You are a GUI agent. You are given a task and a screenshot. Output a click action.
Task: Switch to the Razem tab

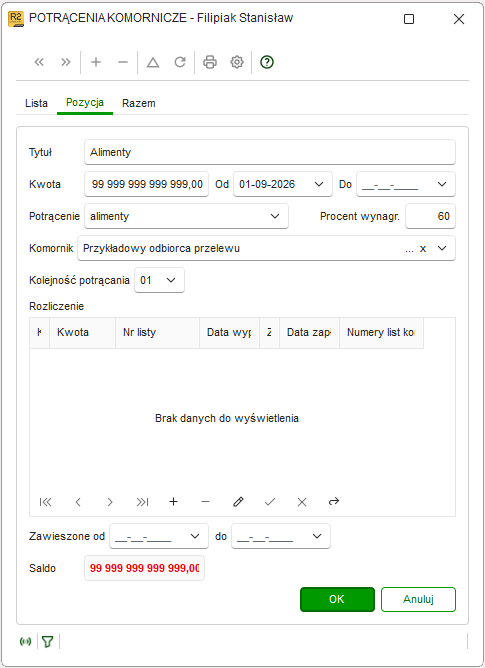(139, 103)
